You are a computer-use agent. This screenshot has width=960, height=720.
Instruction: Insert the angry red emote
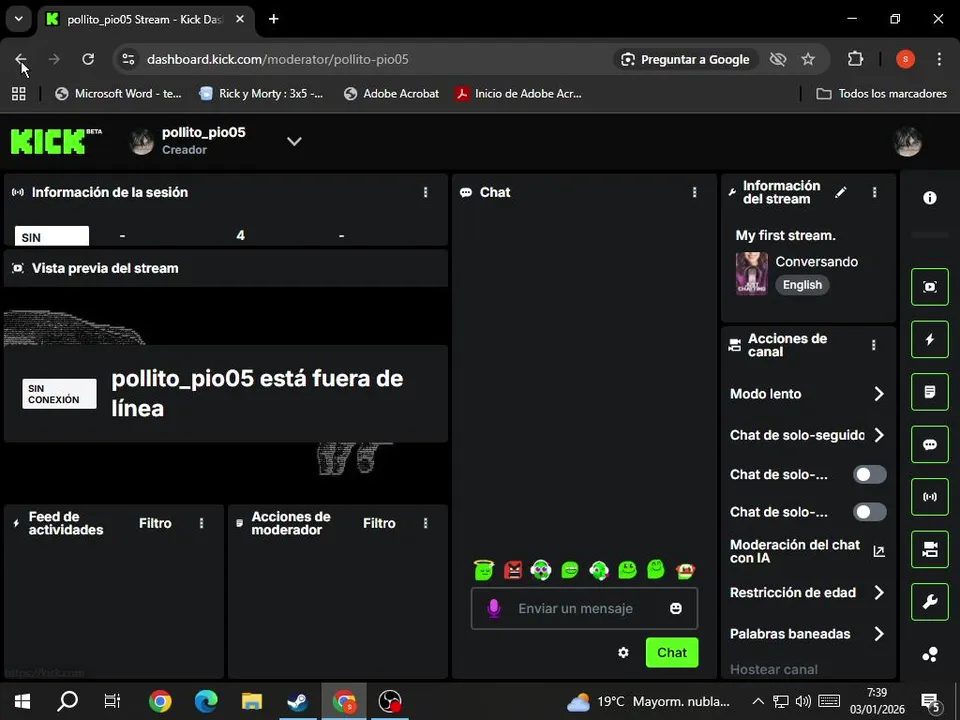point(512,570)
